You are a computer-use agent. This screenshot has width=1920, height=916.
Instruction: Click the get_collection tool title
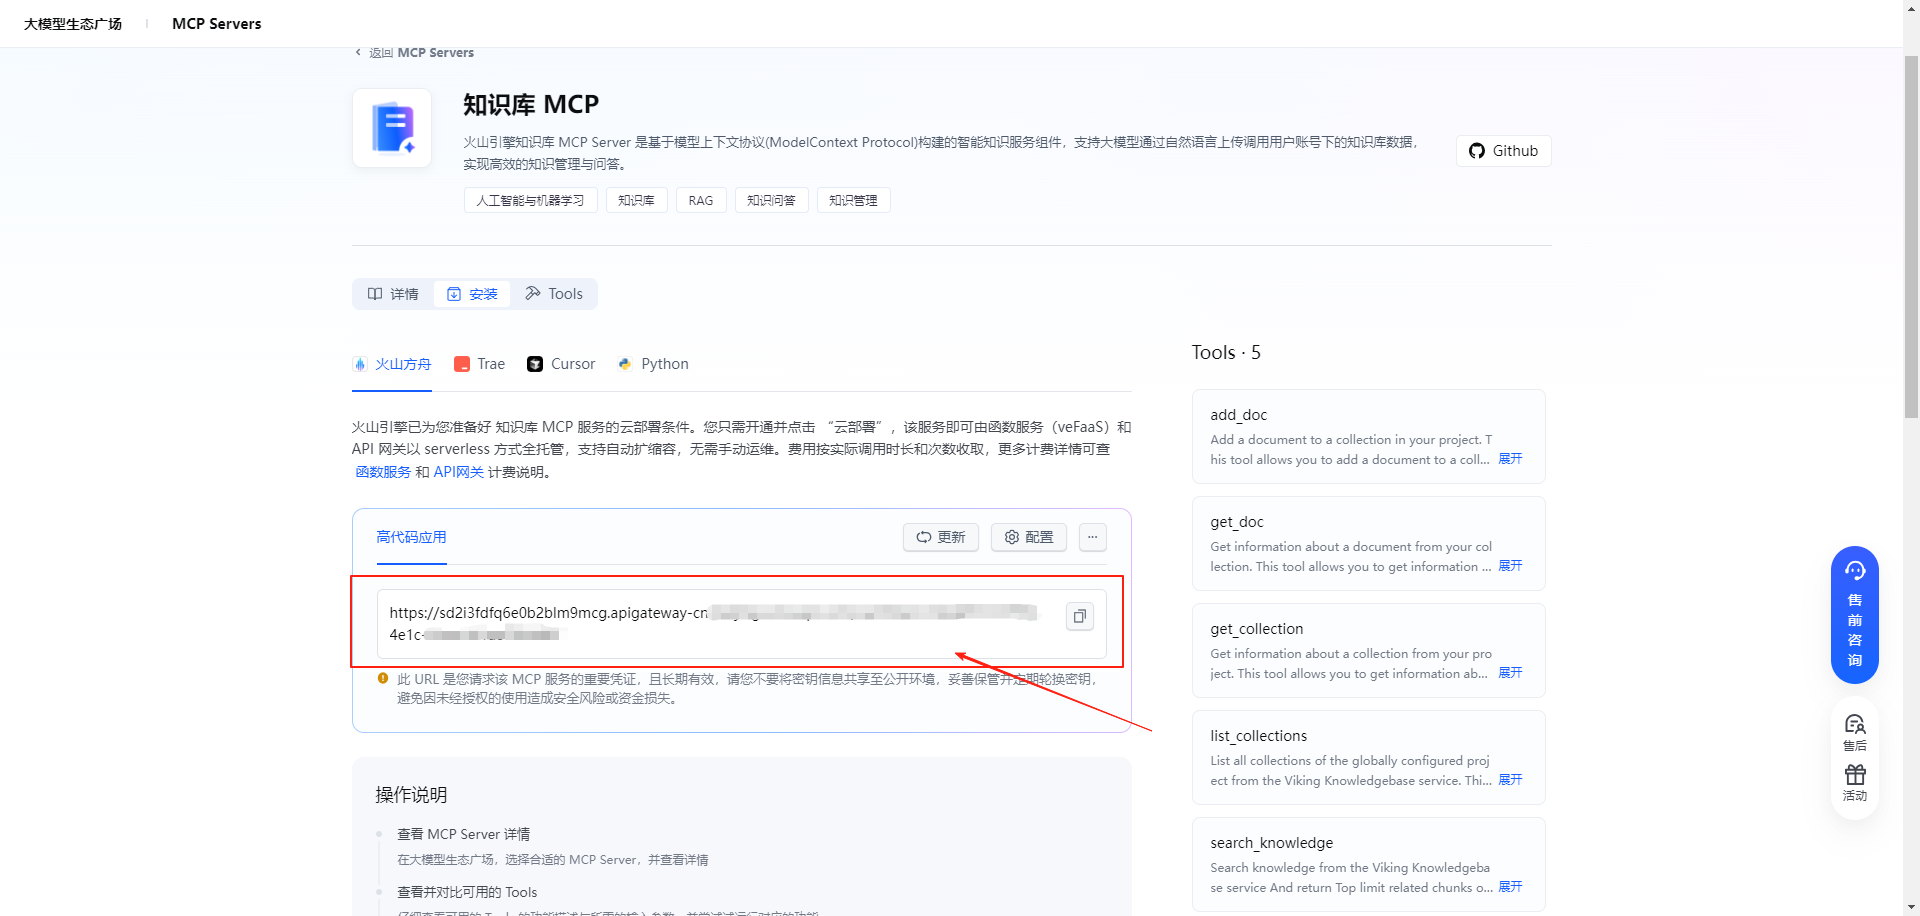coord(1257,629)
